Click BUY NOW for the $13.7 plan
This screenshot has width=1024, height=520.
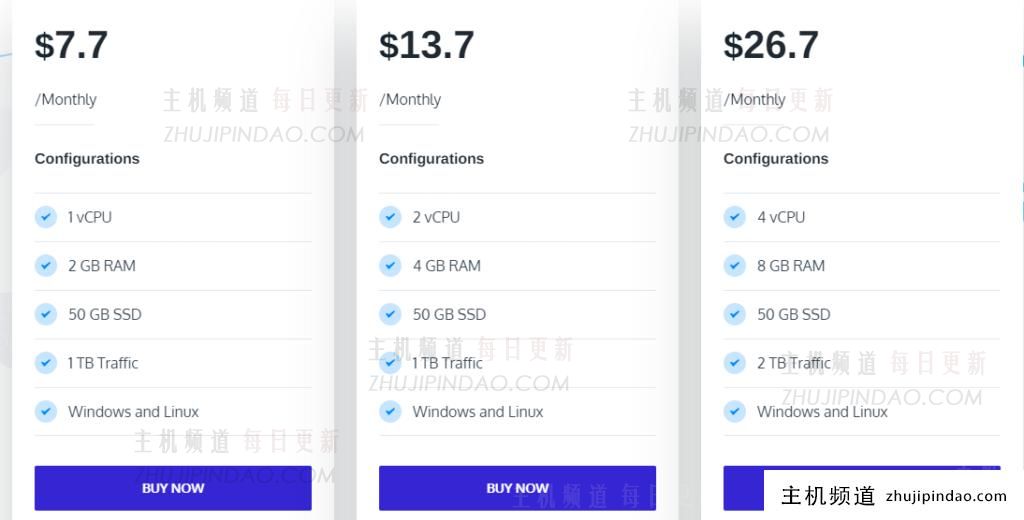pyautogui.click(x=517, y=488)
